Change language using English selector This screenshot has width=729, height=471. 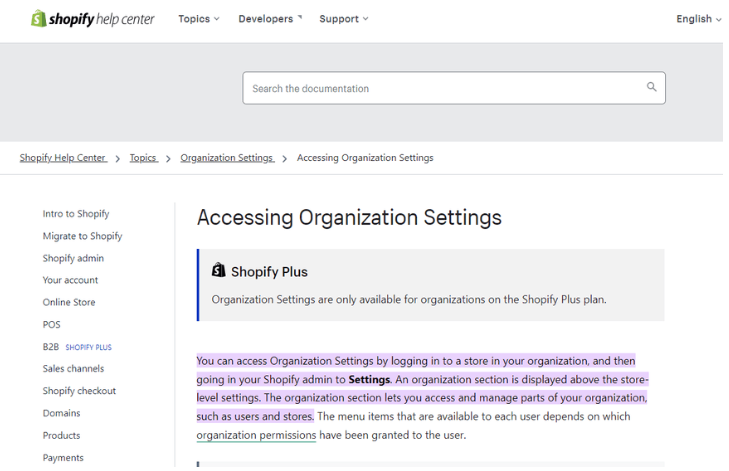click(x=698, y=19)
